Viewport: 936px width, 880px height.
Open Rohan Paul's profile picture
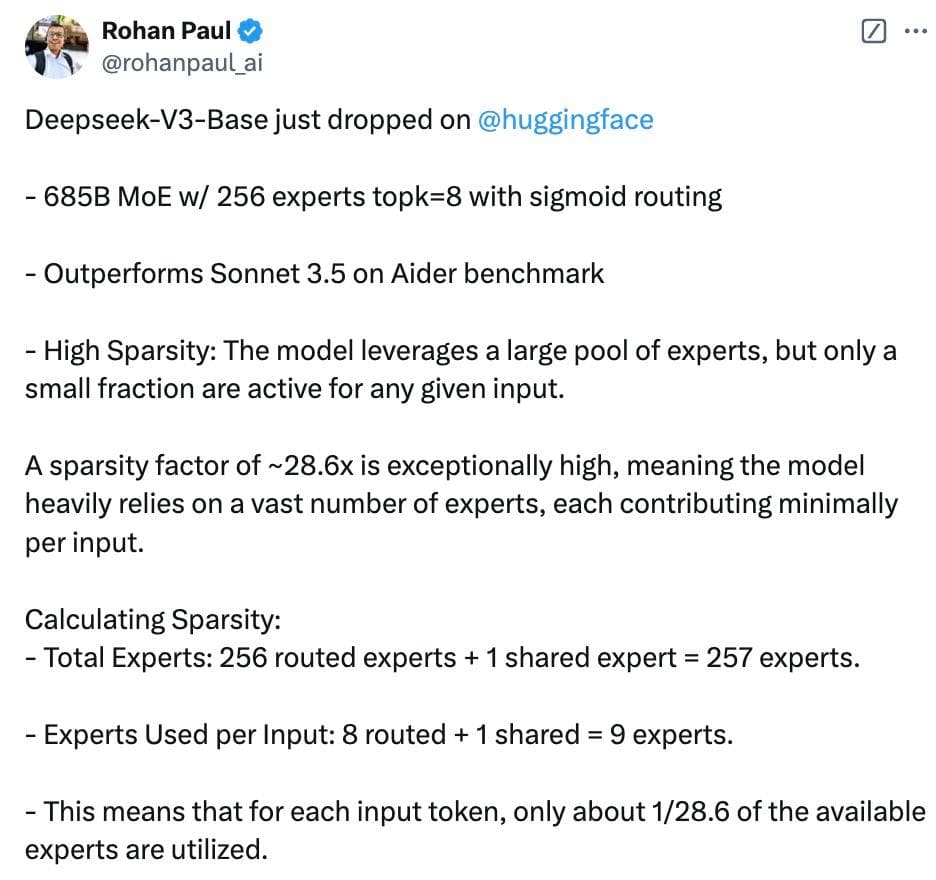pos(54,46)
